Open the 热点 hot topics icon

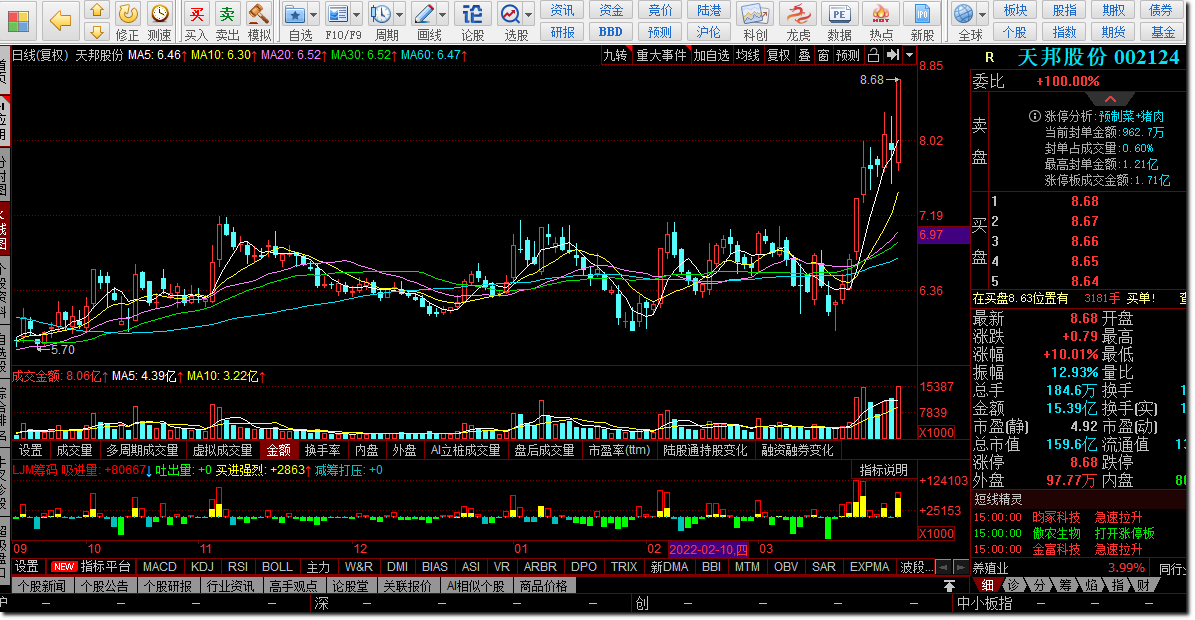tap(881, 21)
